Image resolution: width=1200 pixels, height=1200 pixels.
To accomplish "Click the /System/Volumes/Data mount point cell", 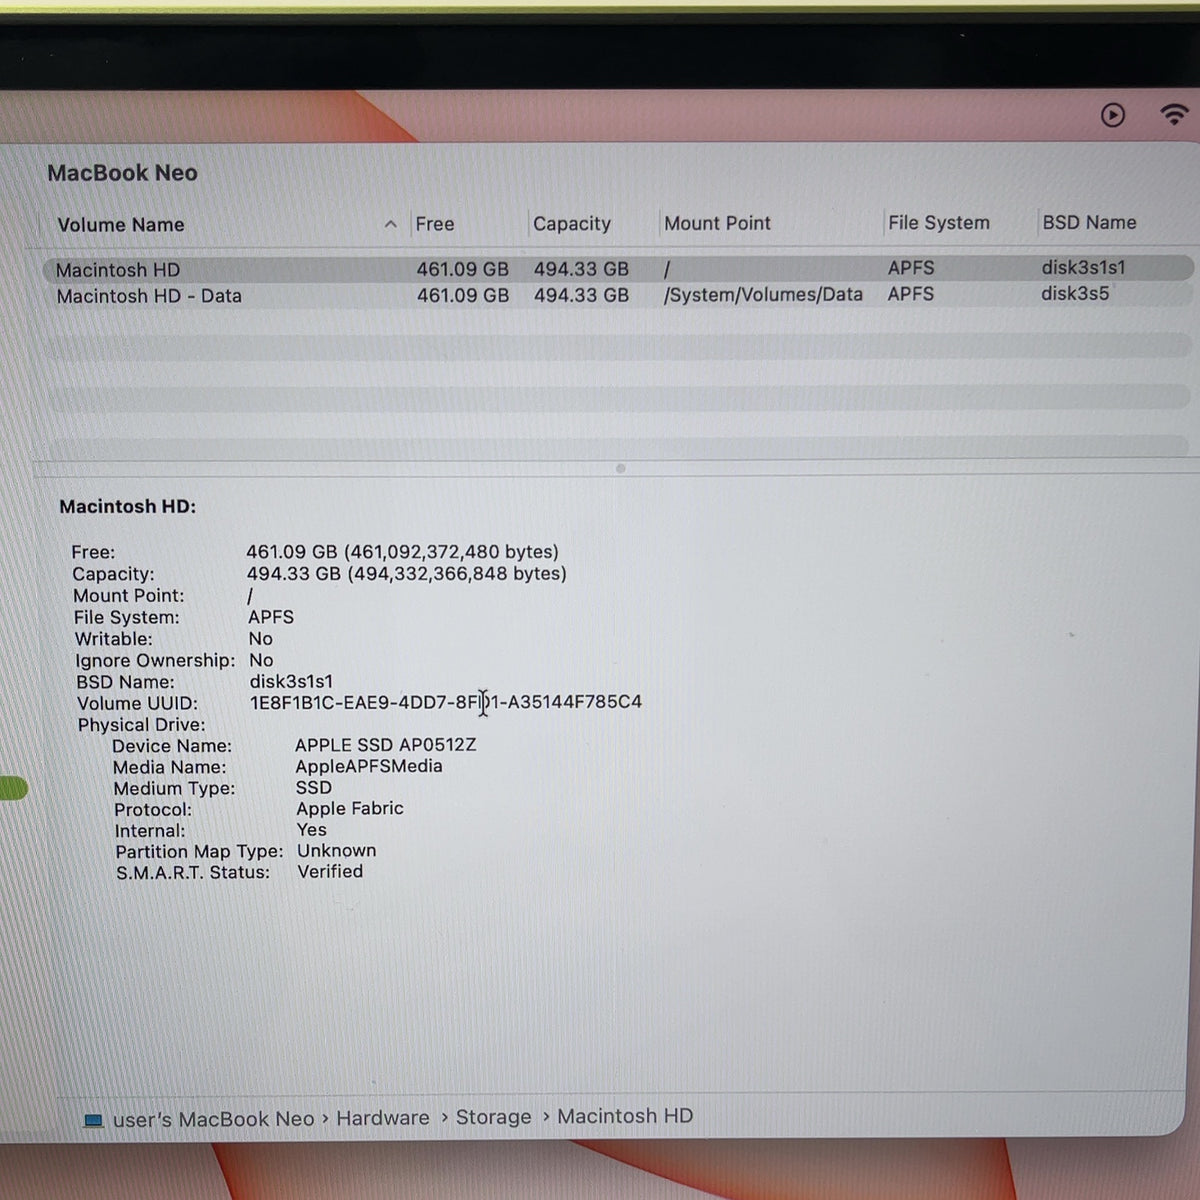I will click(x=763, y=294).
